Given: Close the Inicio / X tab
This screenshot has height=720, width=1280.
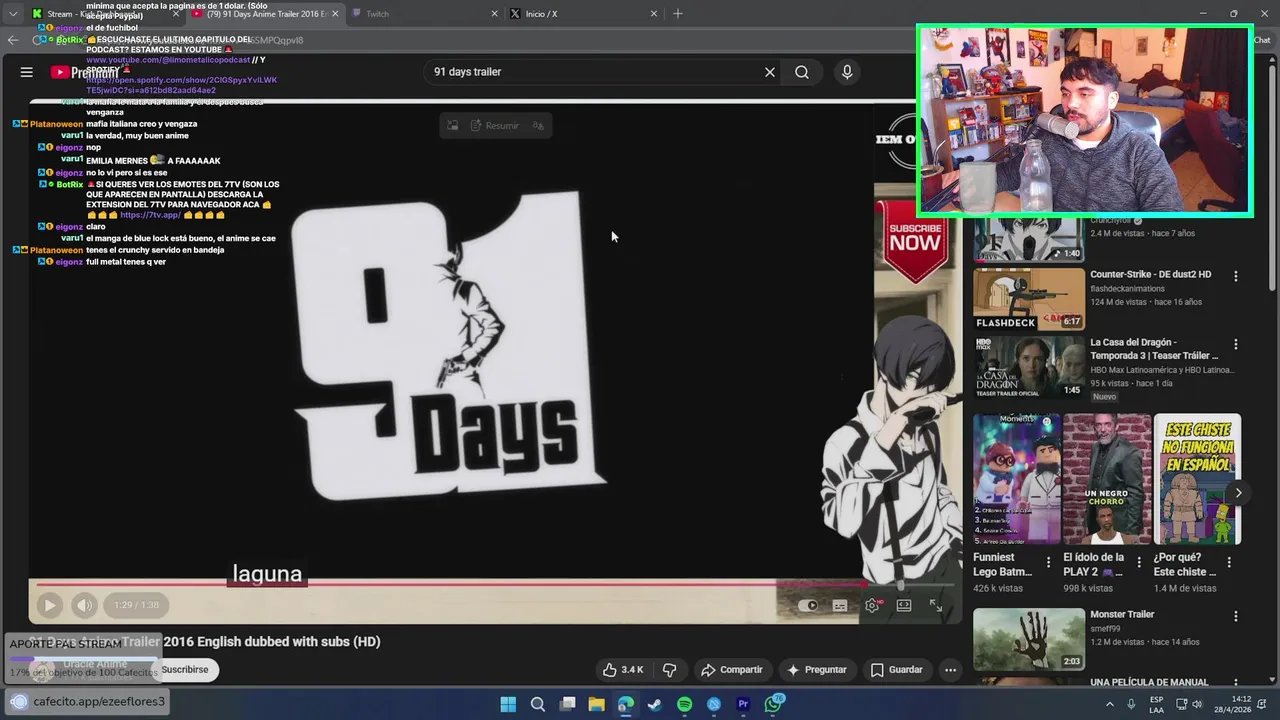Looking at the screenshot, I should point(654,14).
